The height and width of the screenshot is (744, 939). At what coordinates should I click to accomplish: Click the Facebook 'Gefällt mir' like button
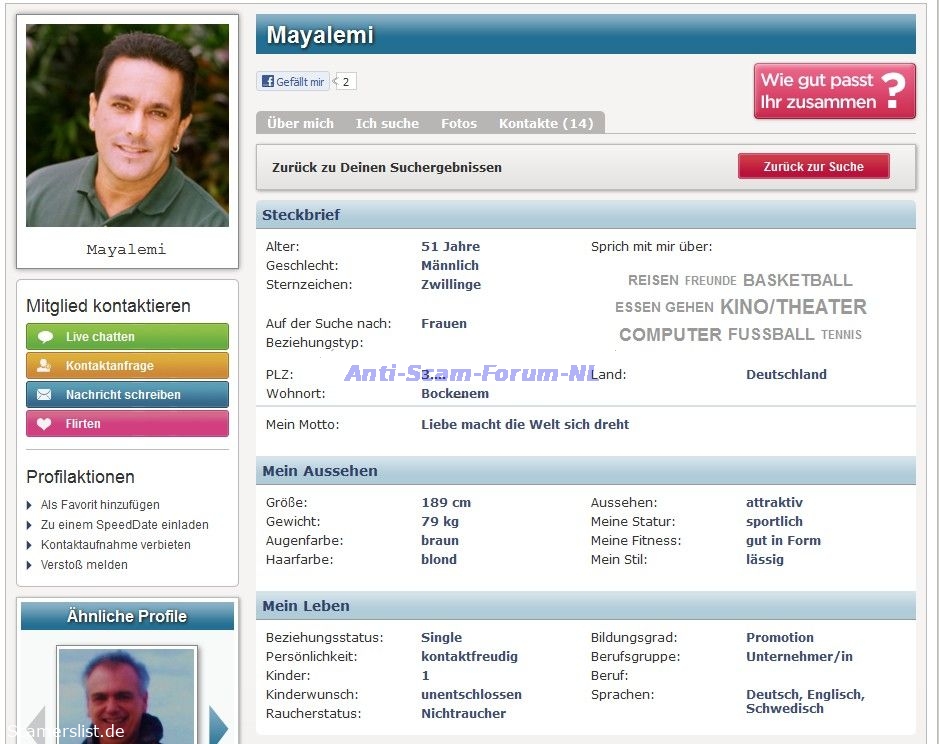pos(292,82)
